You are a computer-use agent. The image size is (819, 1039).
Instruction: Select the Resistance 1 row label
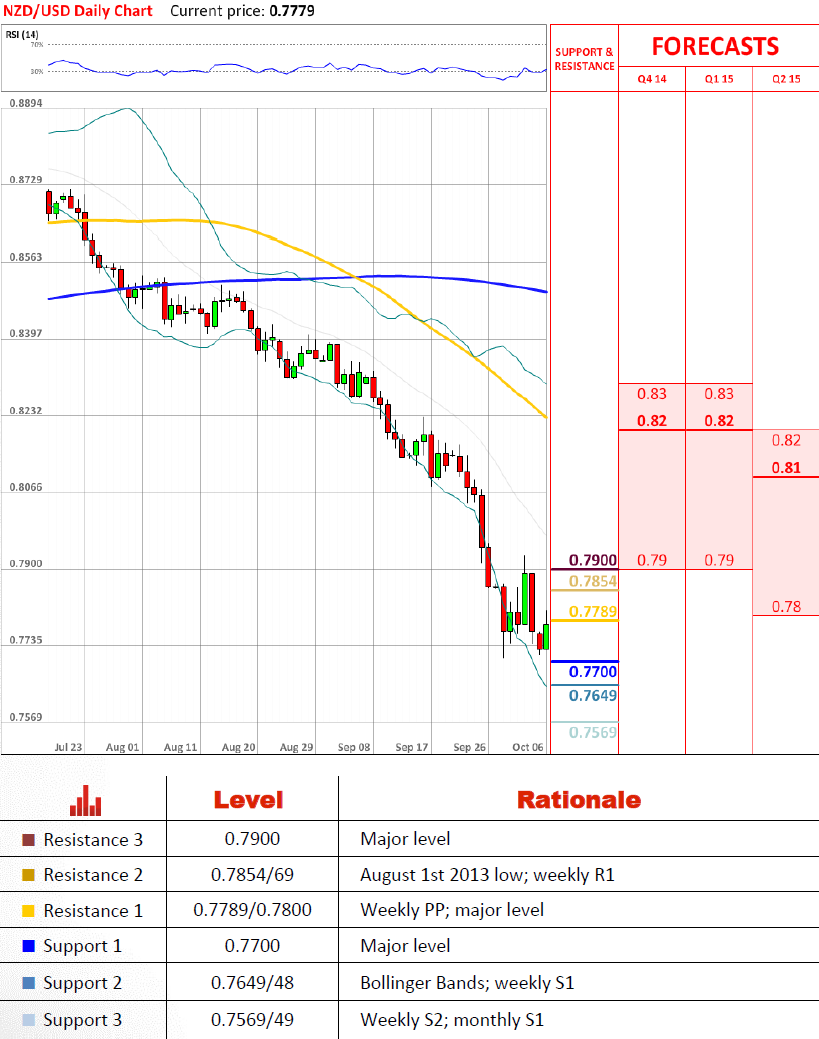tap(93, 911)
